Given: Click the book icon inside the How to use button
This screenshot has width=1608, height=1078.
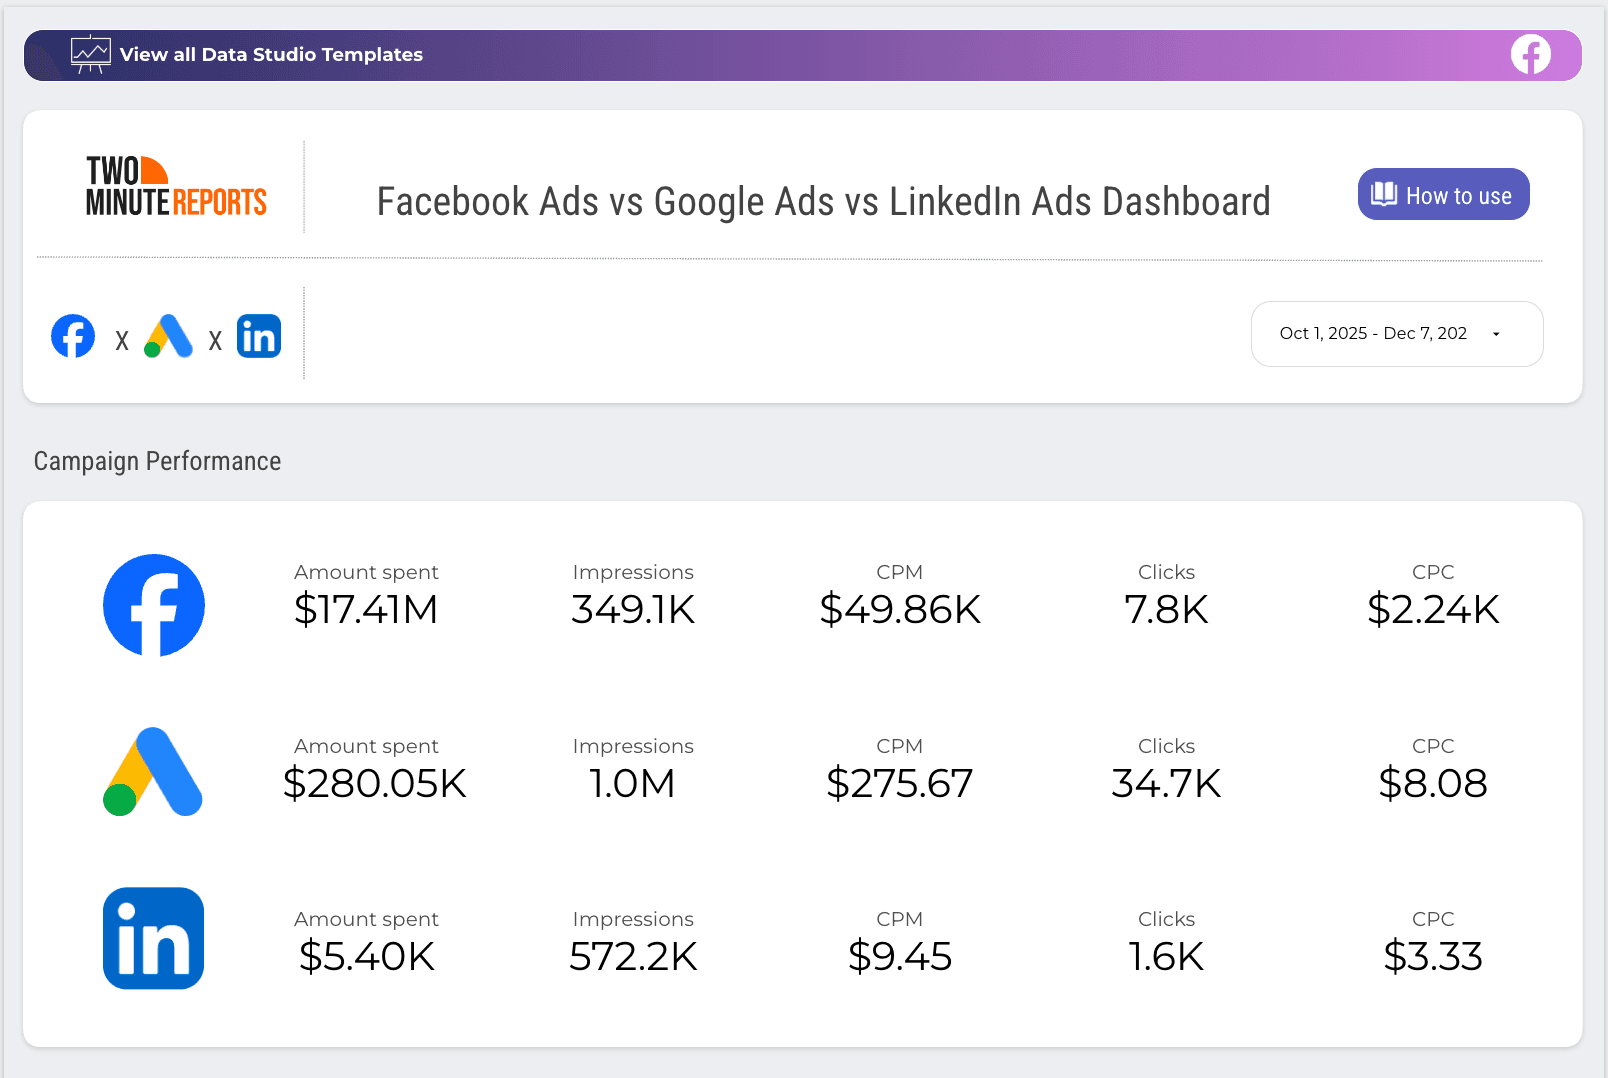Looking at the screenshot, I should click(1384, 194).
